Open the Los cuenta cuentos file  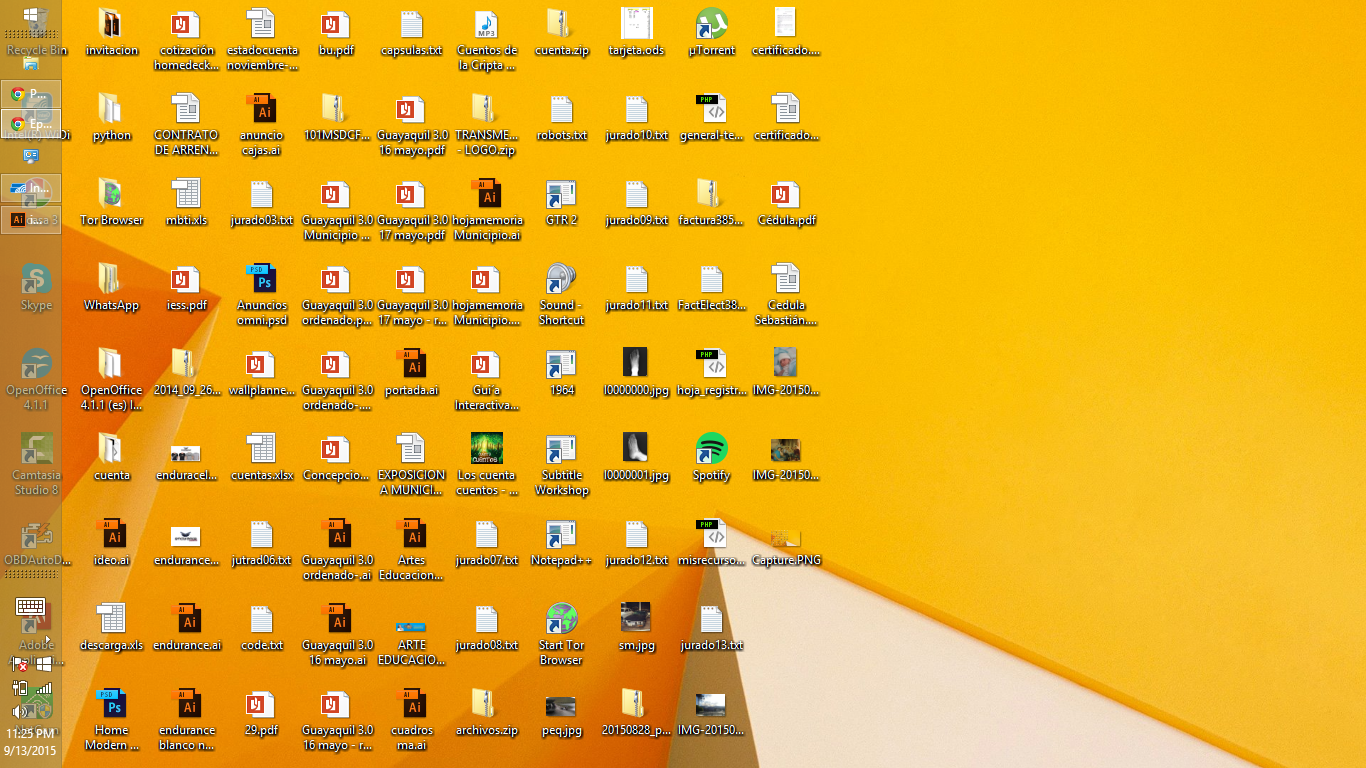487,464
